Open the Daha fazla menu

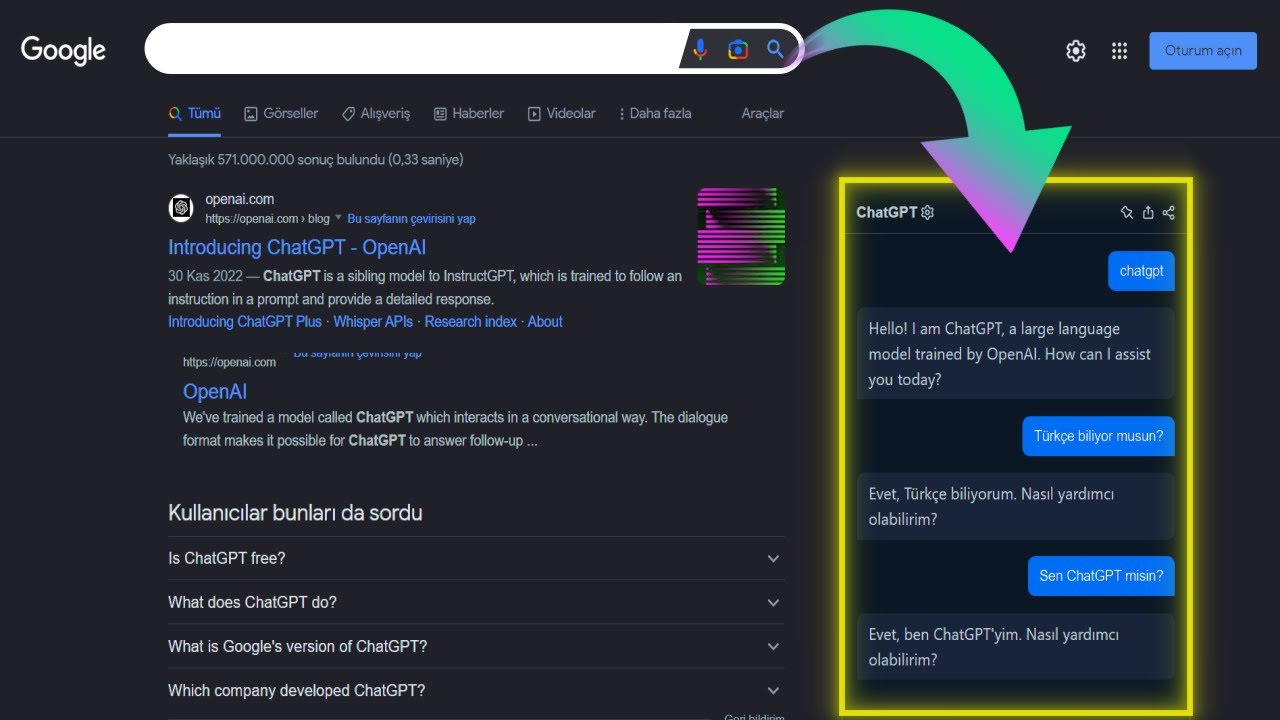655,114
